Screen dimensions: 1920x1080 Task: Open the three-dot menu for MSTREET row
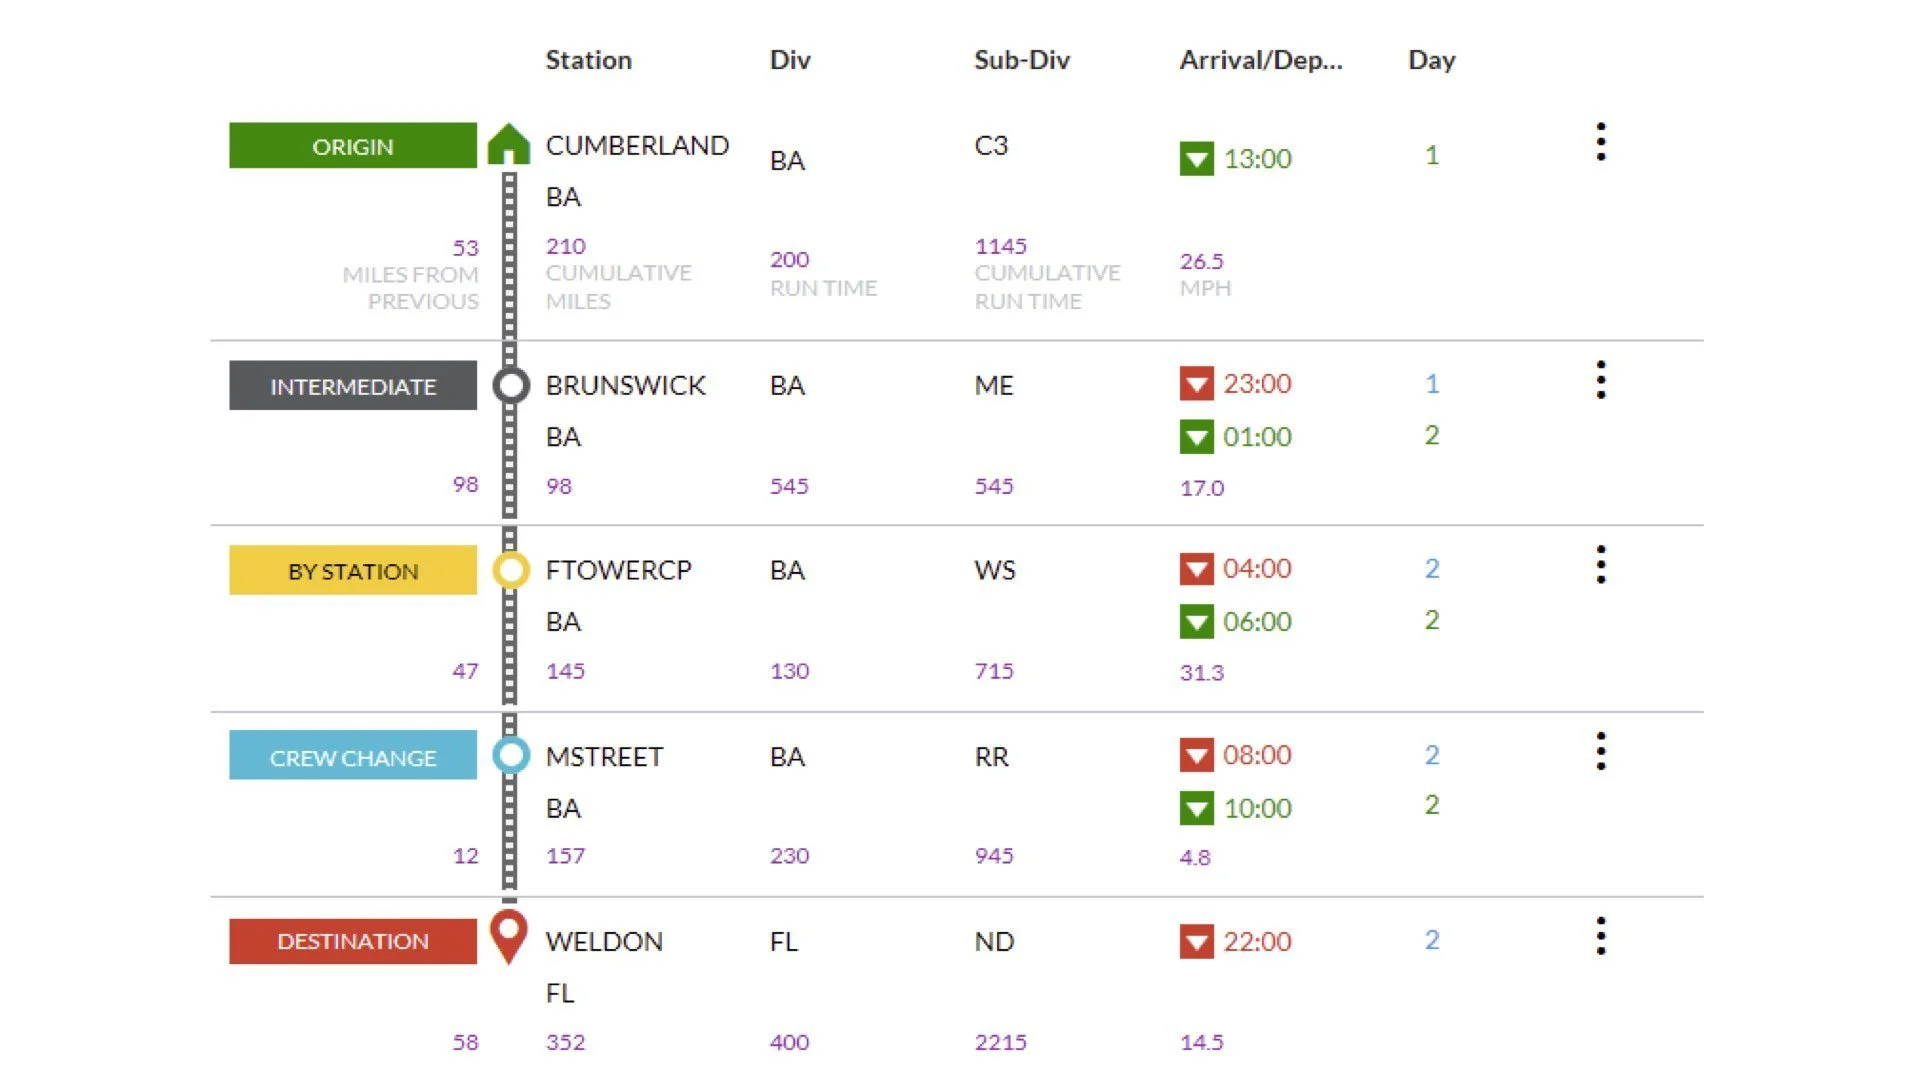(1601, 751)
